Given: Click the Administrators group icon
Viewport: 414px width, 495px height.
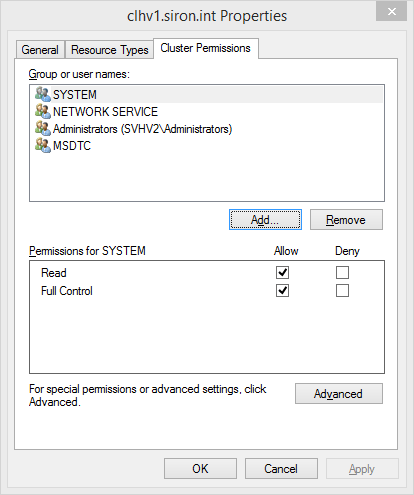Looking at the screenshot, I should [x=43, y=128].
